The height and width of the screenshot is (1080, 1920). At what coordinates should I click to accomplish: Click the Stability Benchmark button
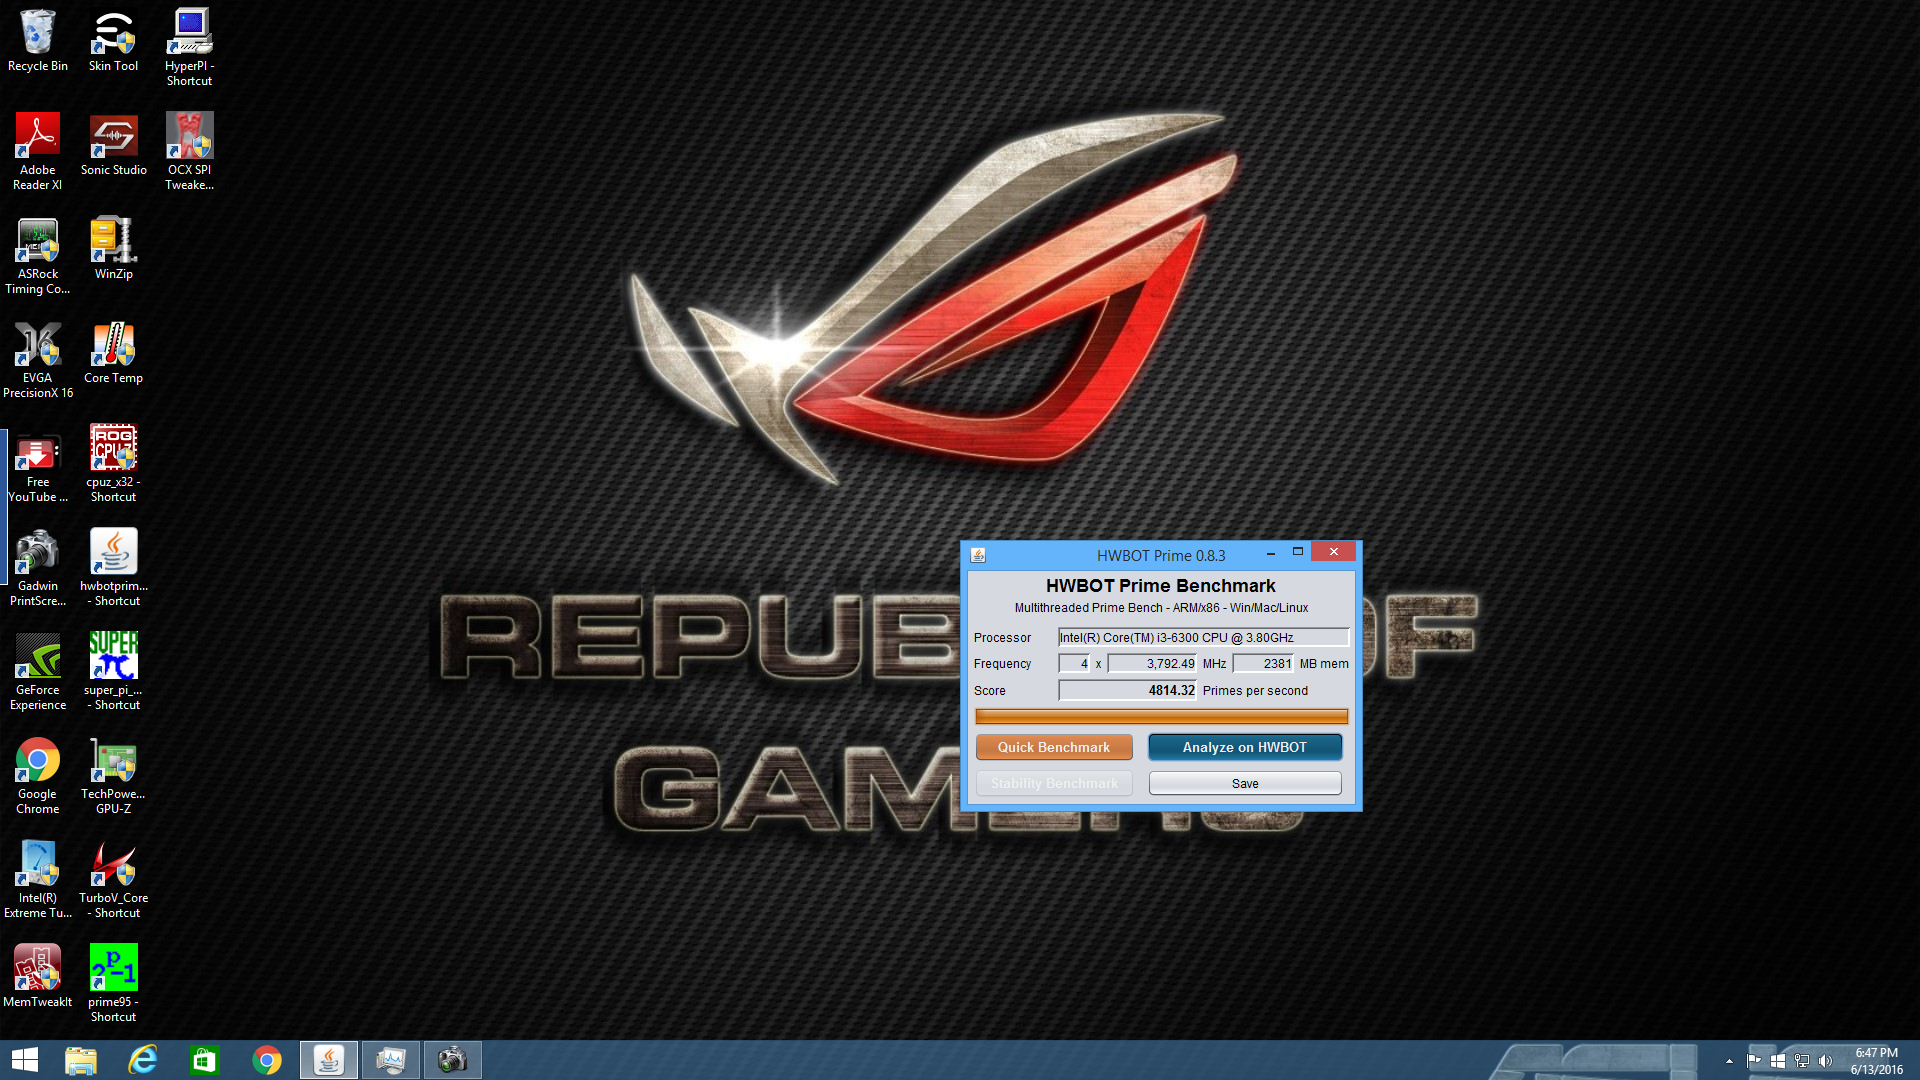point(1054,783)
